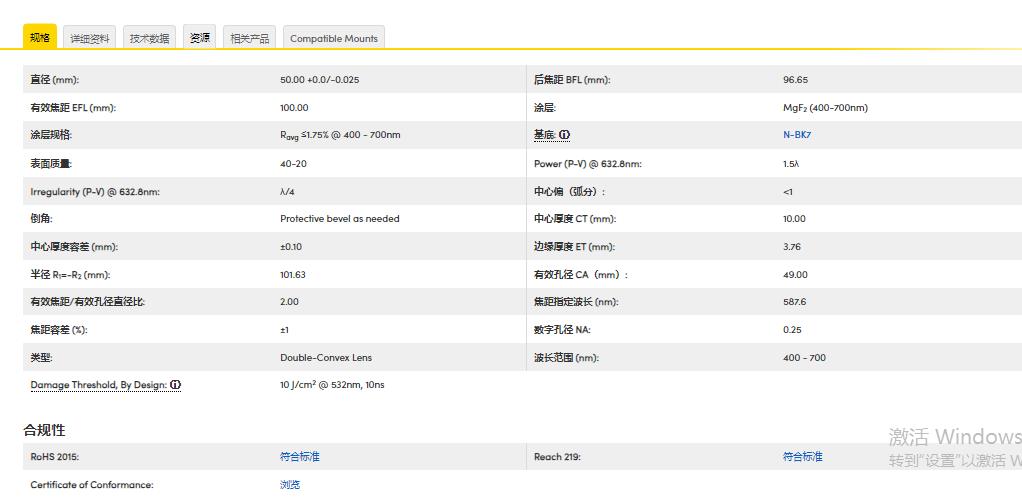
Task: Go to the 资源 tab
Action: tap(200, 38)
